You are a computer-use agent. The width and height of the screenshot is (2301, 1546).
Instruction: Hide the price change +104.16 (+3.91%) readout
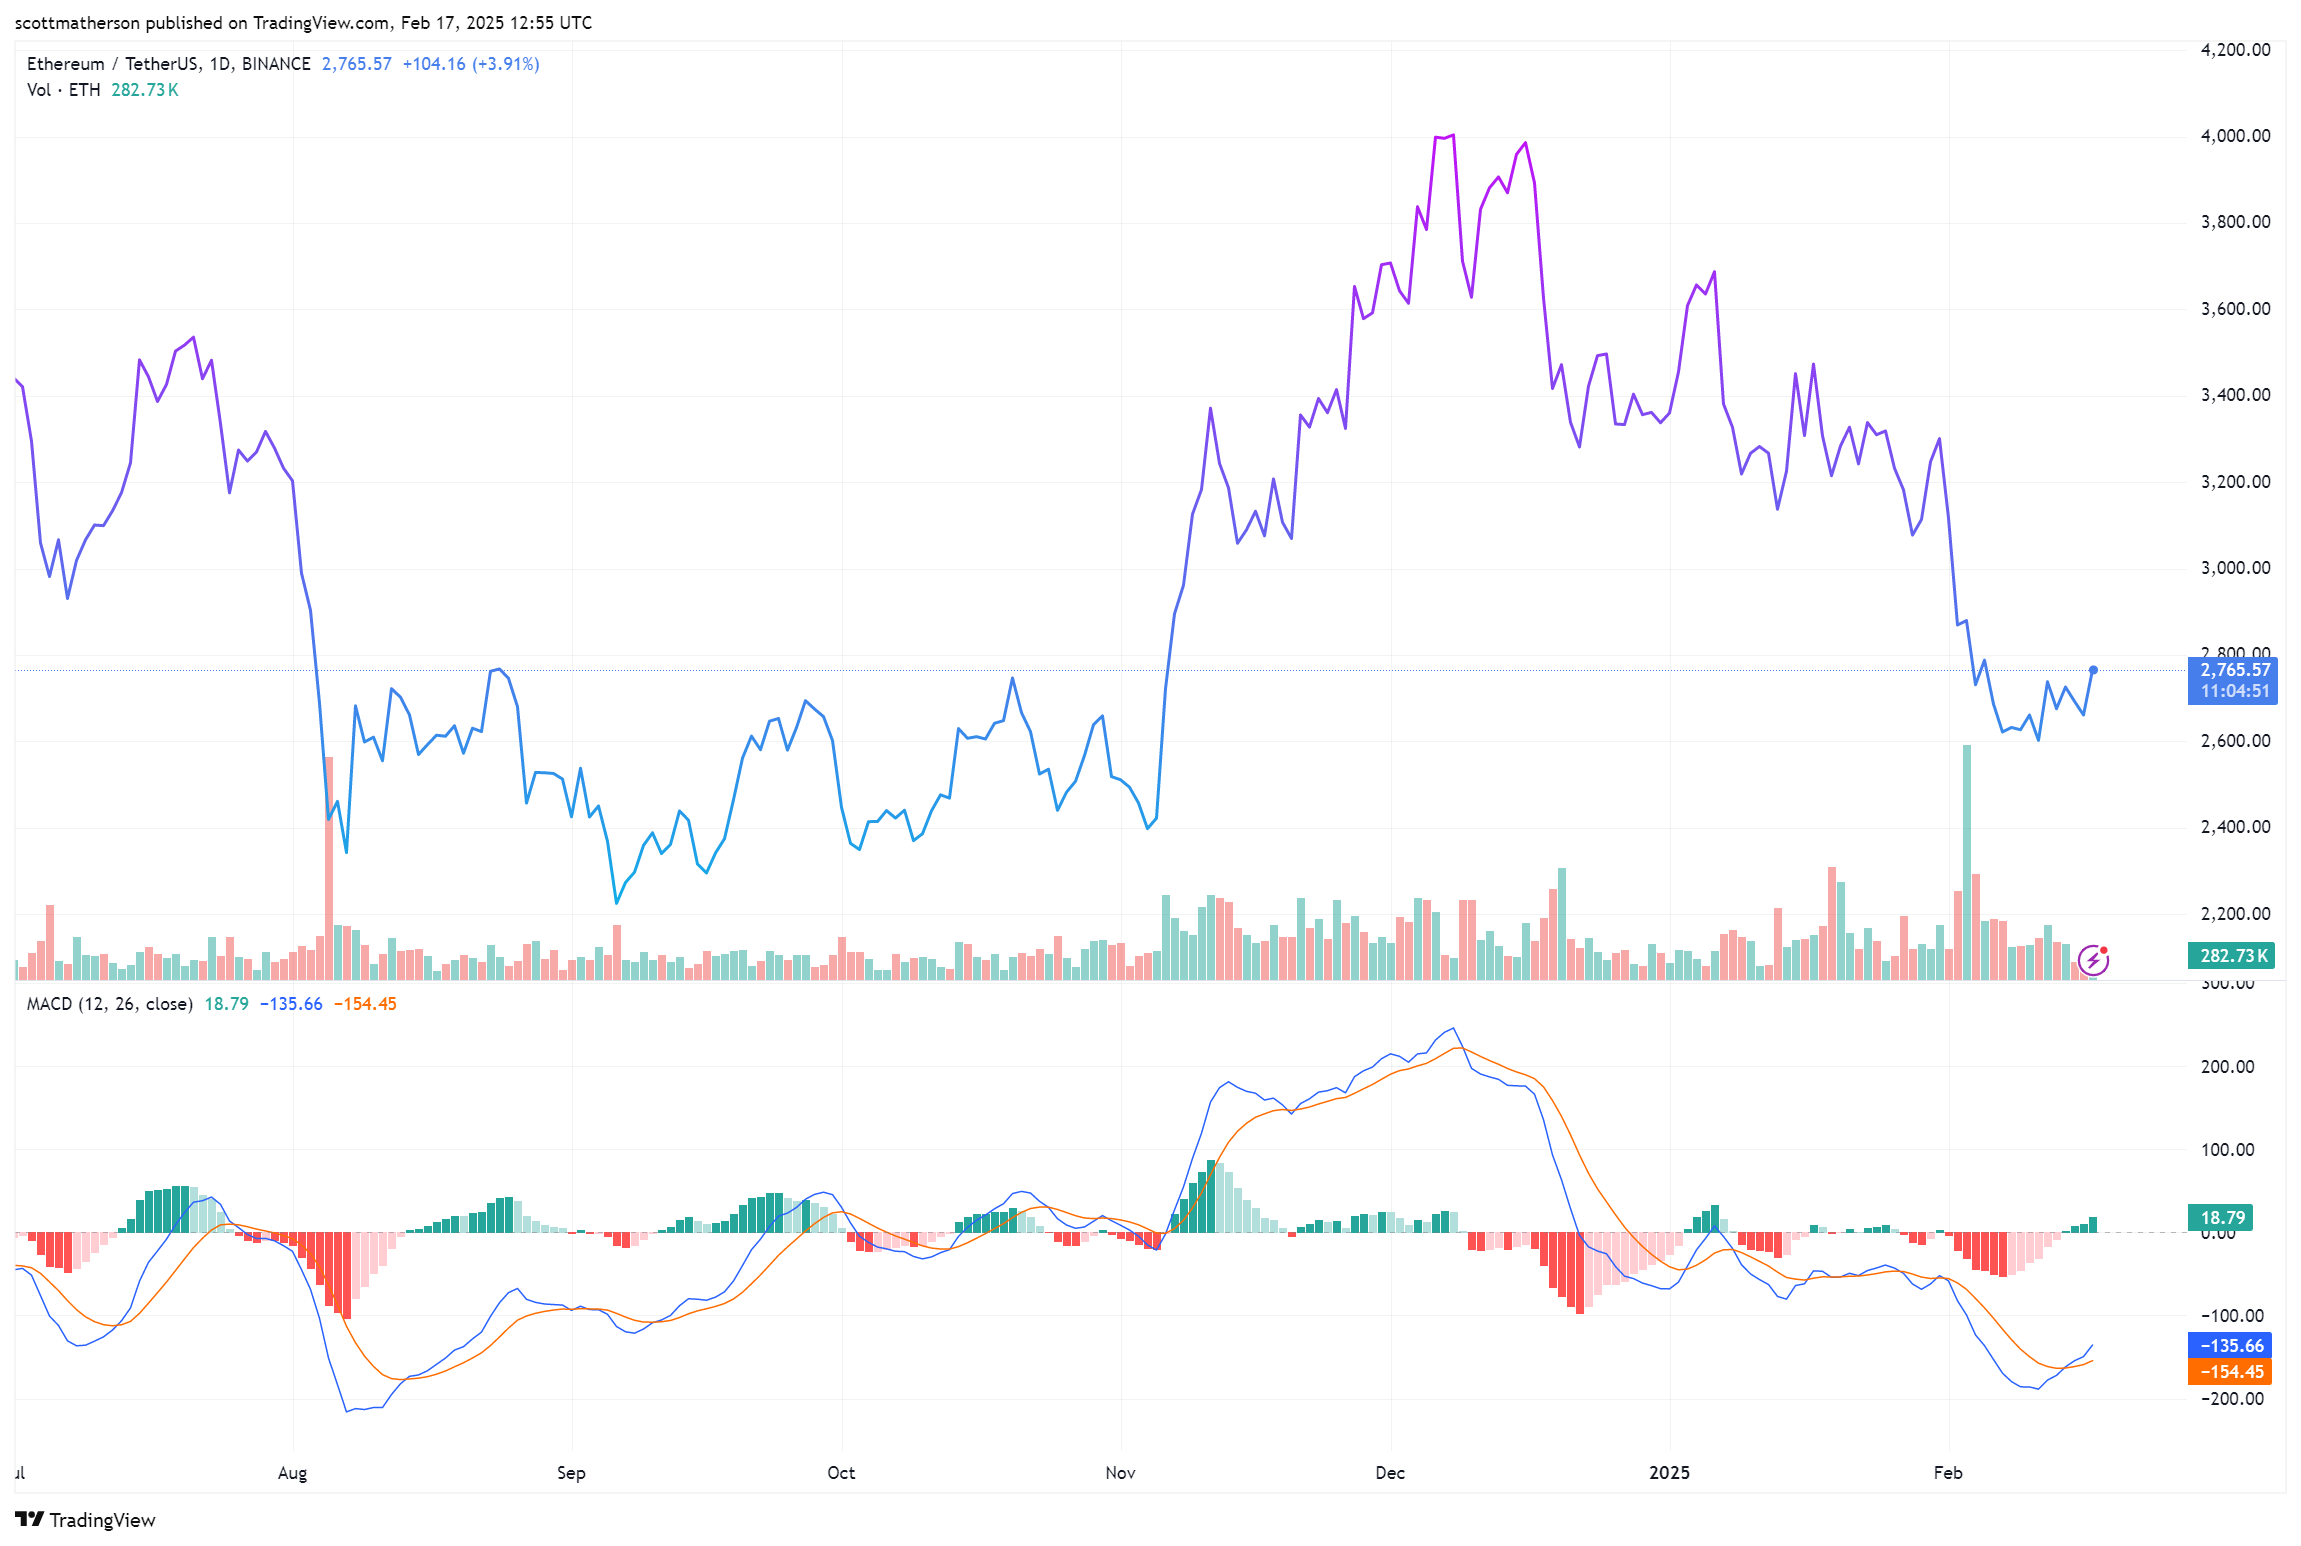[x=470, y=63]
